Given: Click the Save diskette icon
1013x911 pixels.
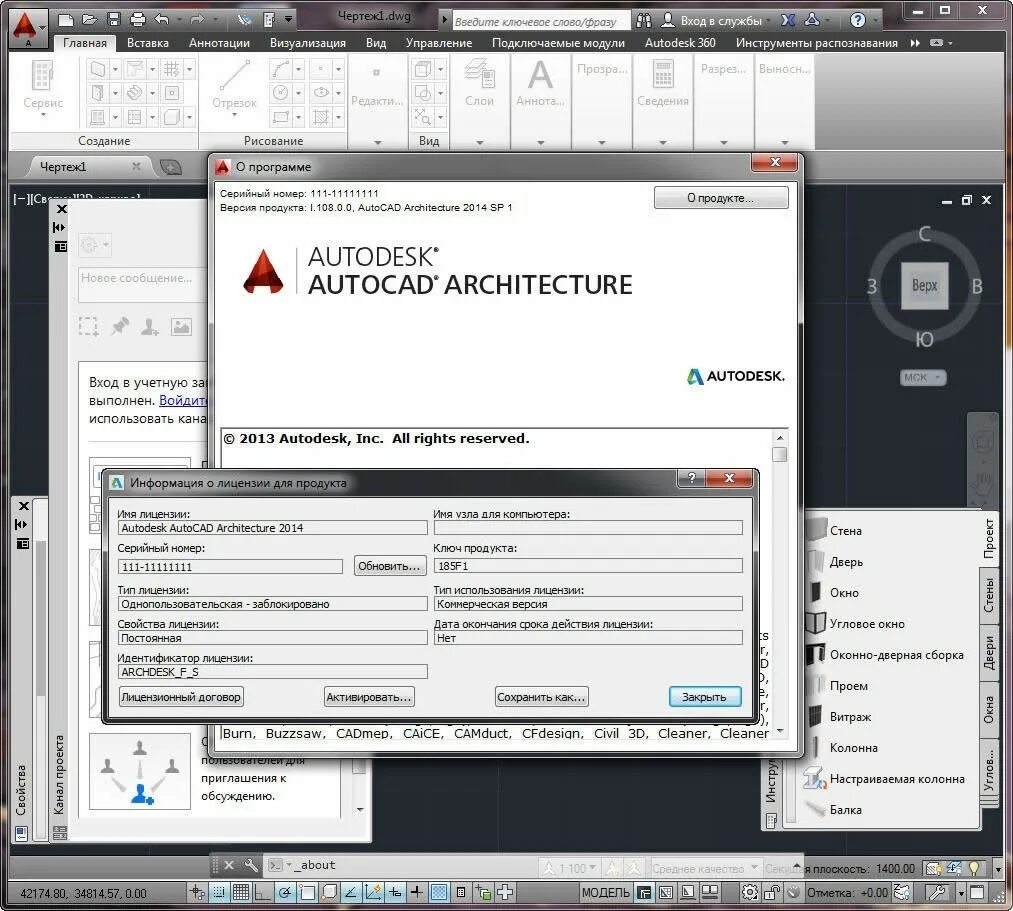Looking at the screenshot, I should [114, 20].
